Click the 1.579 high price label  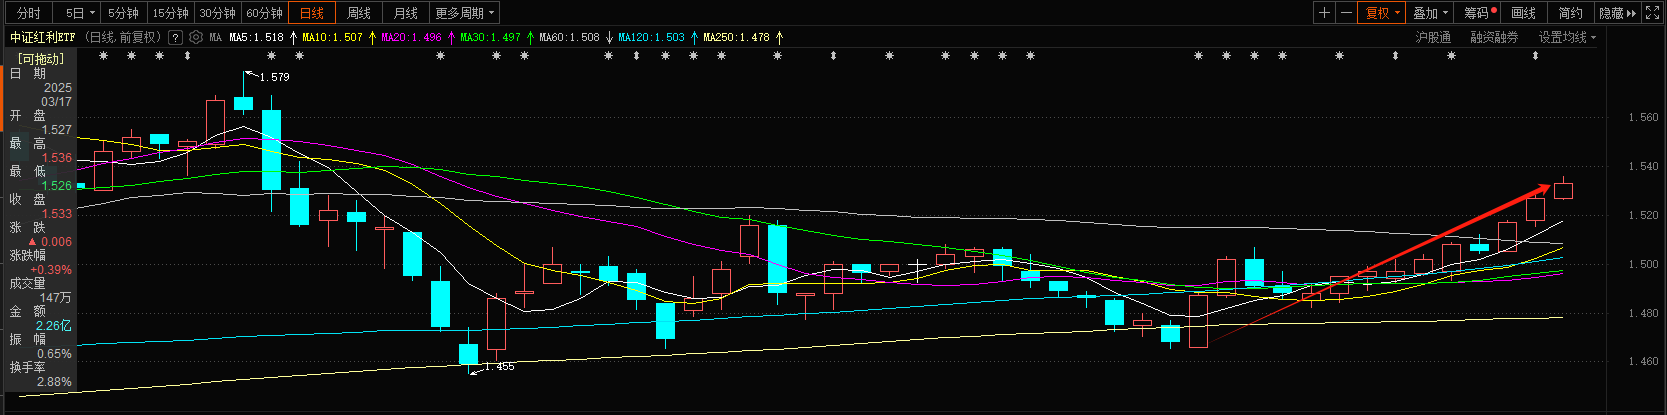click(274, 77)
